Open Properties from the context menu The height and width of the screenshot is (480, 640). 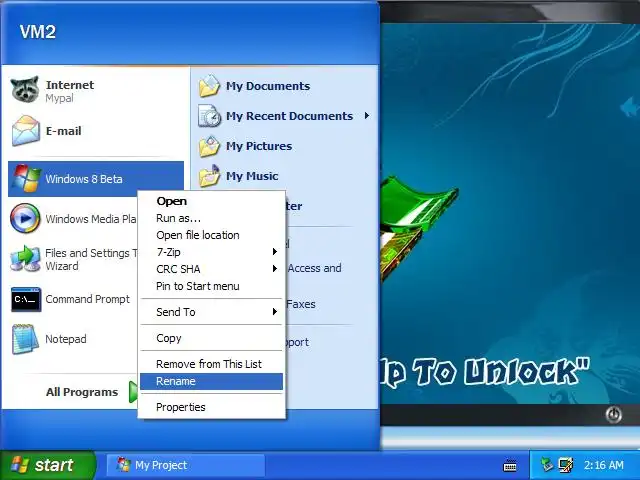click(211, 407)
